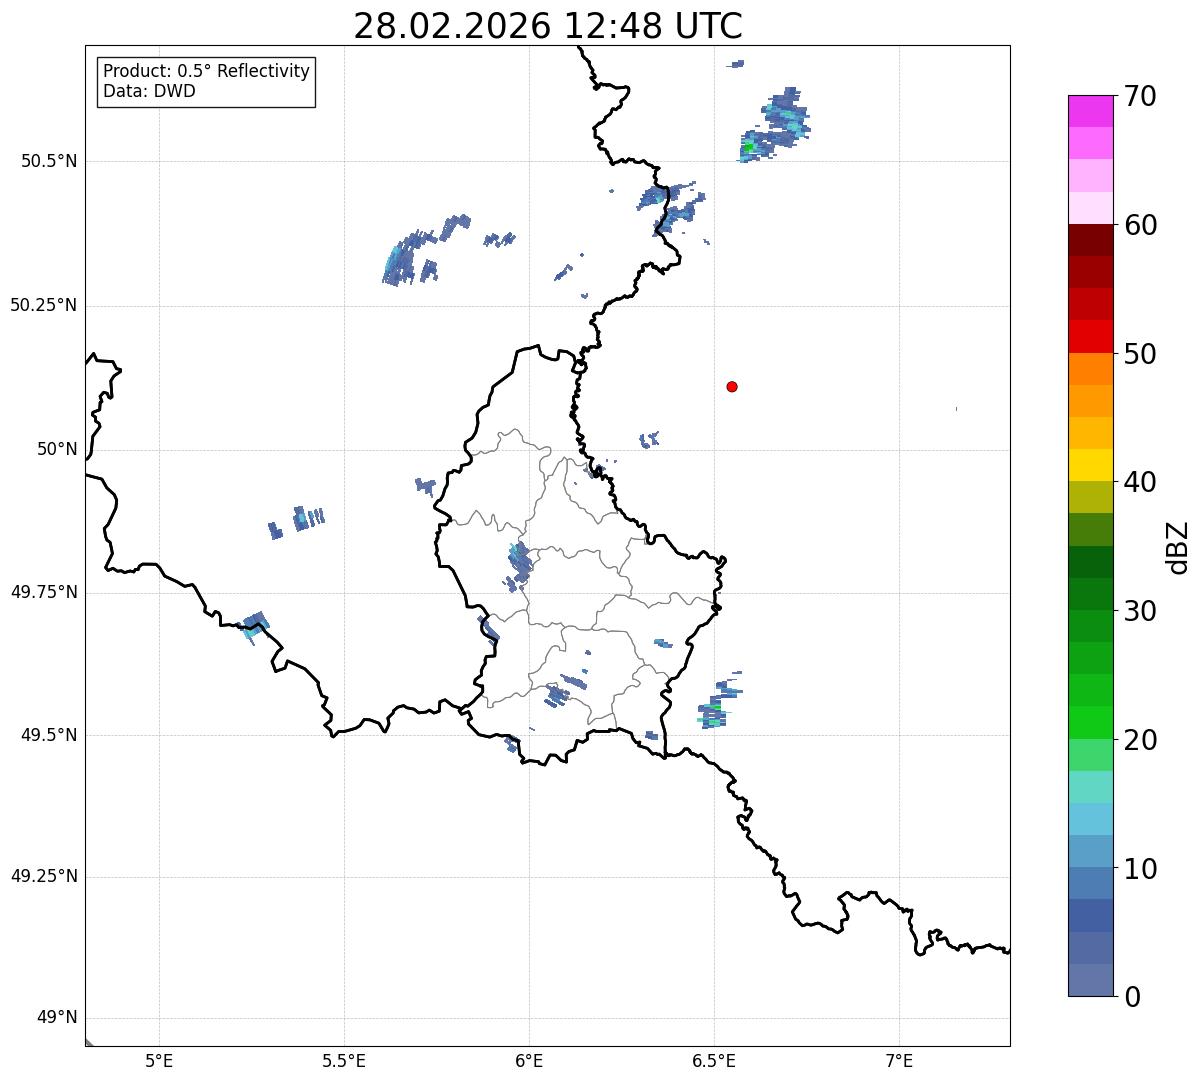Click the radar echo with green core near 50.5°N
This screenshot has height=1081, width=1202.
click(774, 126)
